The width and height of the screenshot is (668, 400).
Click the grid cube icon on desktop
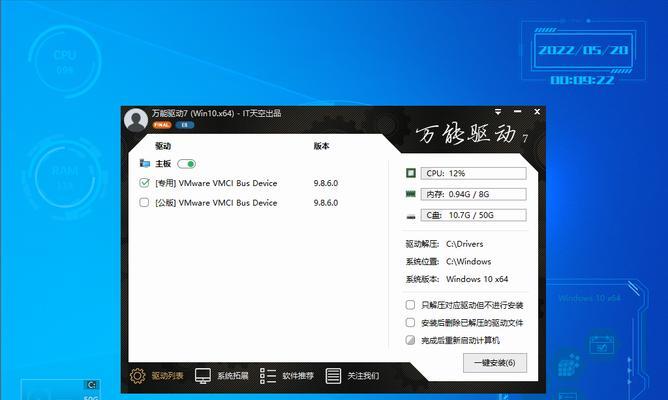tap(569, 365)
